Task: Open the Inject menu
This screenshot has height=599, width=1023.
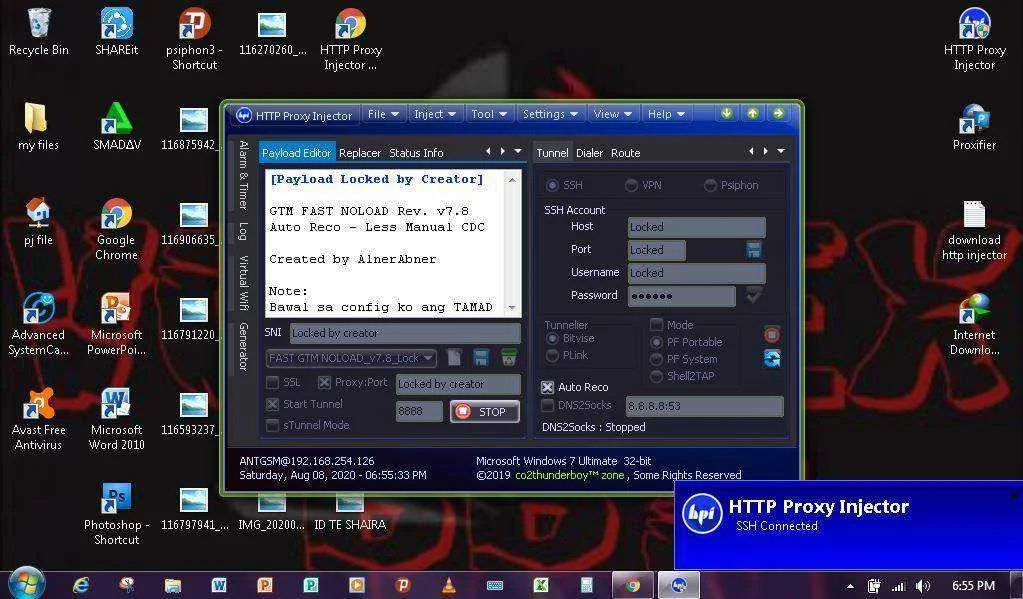Action: point(435,114)
